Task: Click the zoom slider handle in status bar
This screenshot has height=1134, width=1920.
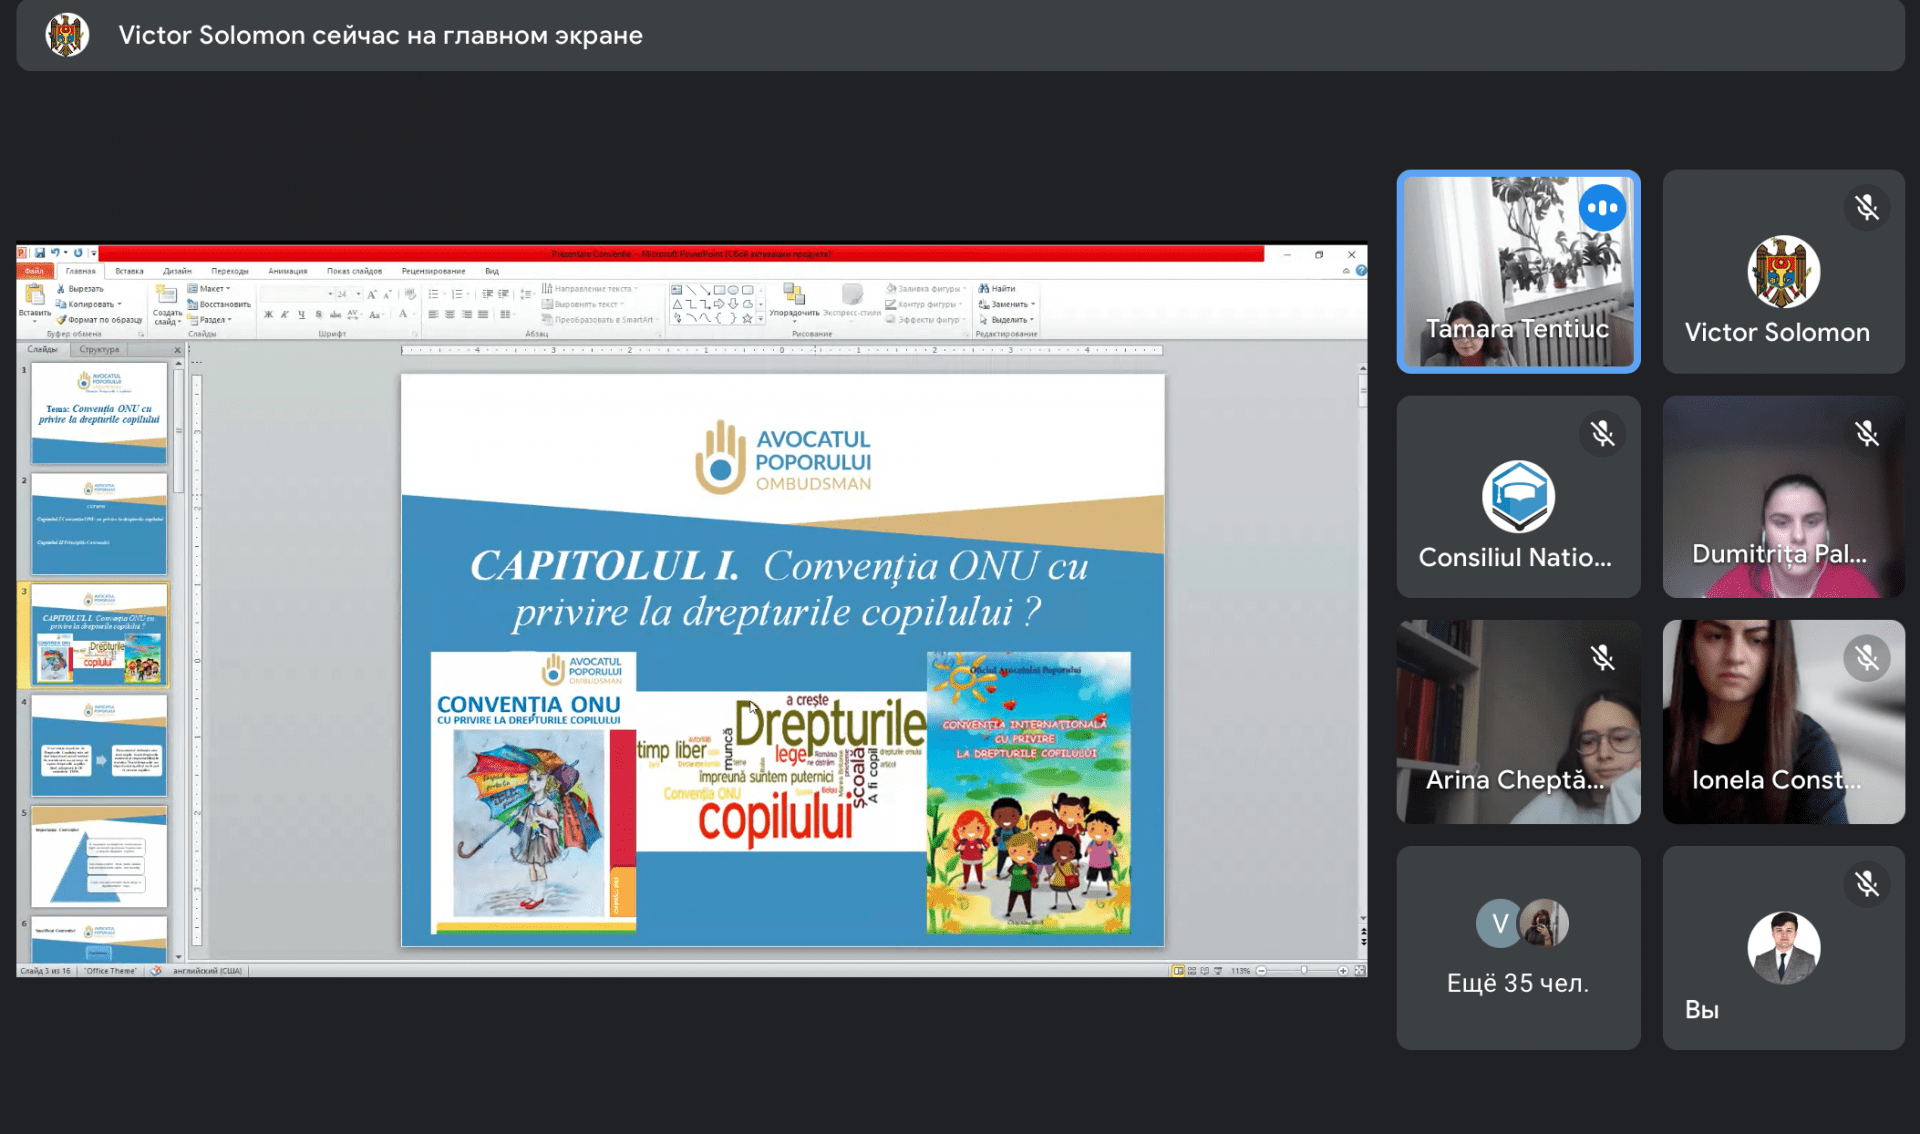Action: coord(1303,971)
